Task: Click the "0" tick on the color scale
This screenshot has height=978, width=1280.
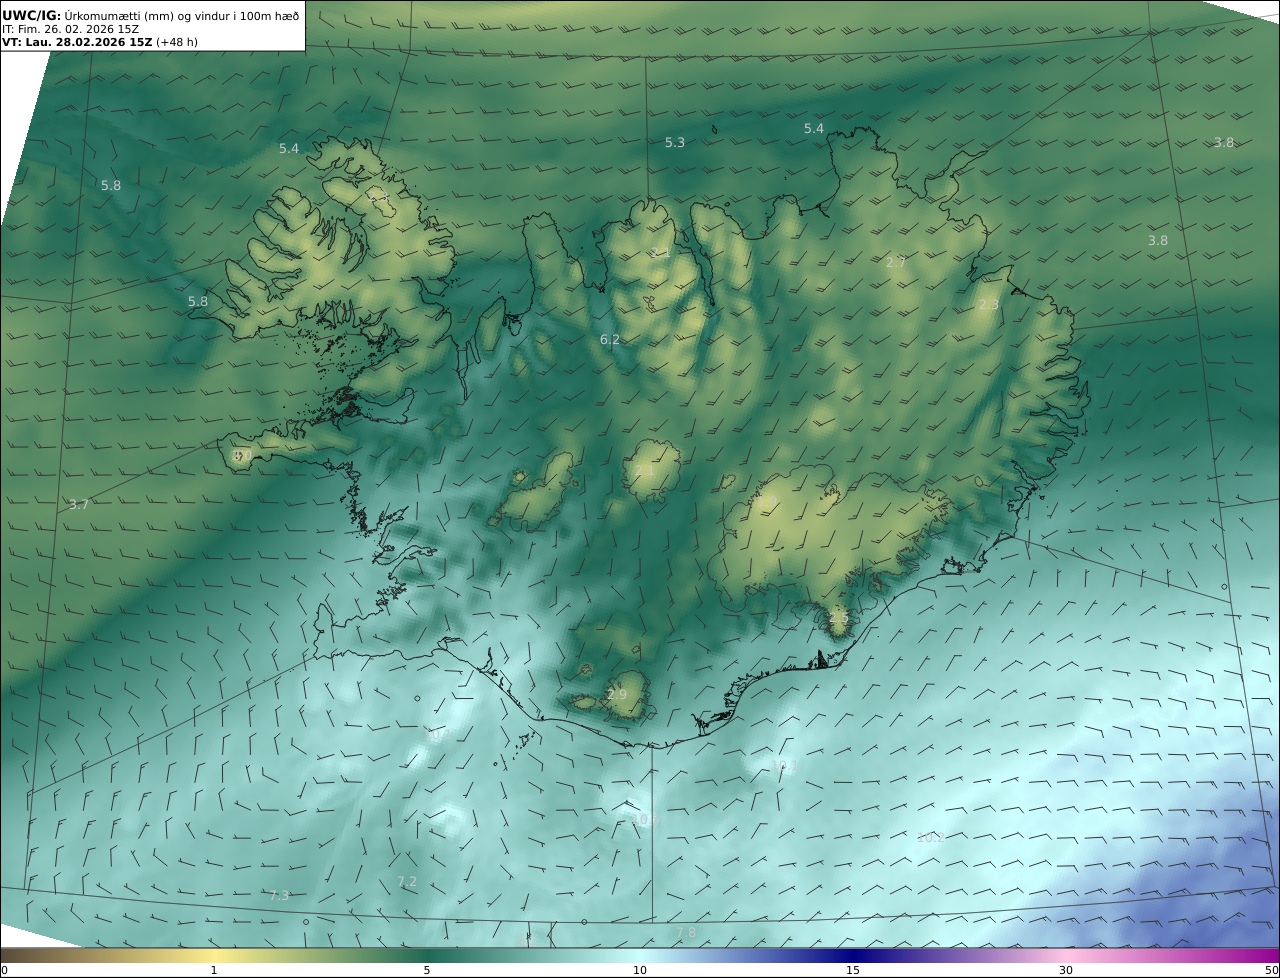Action: (4, 970)
